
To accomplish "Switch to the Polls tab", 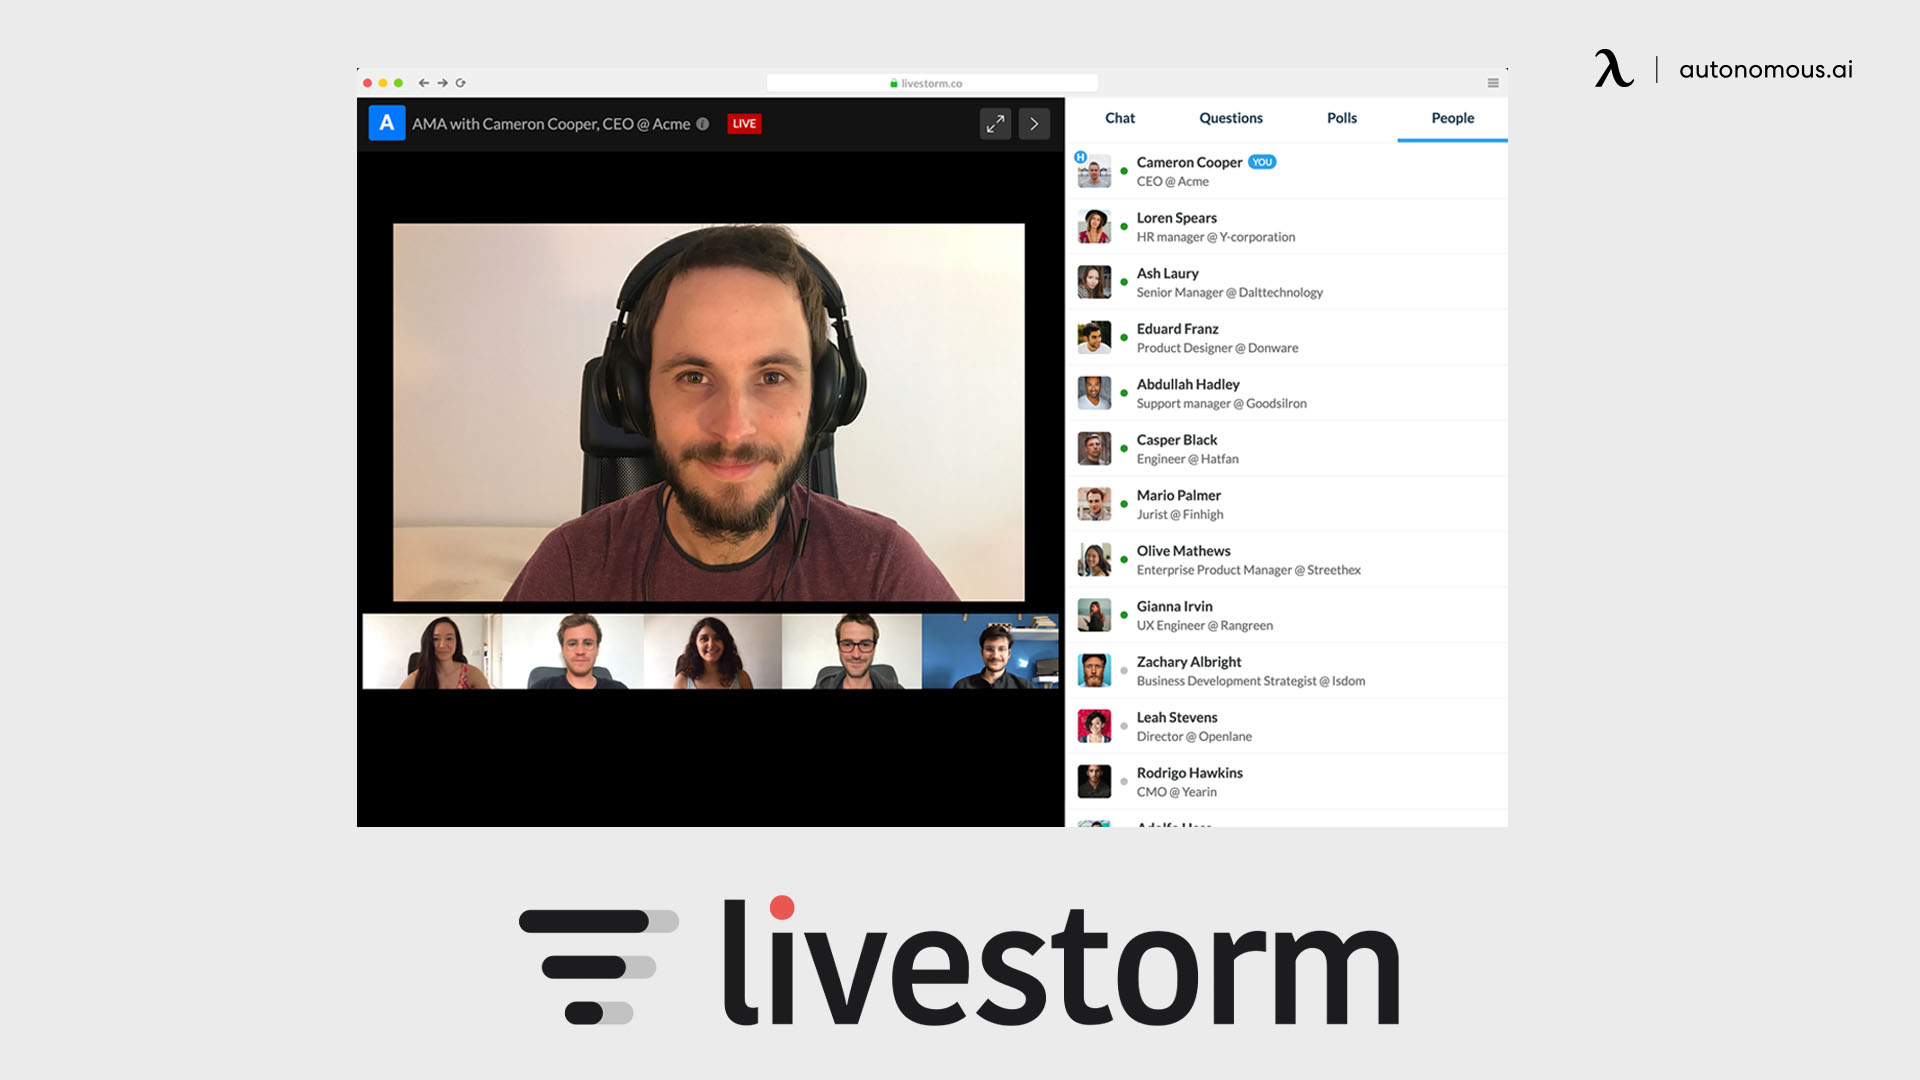I will pyautogui.click(x=1342, y=118).
